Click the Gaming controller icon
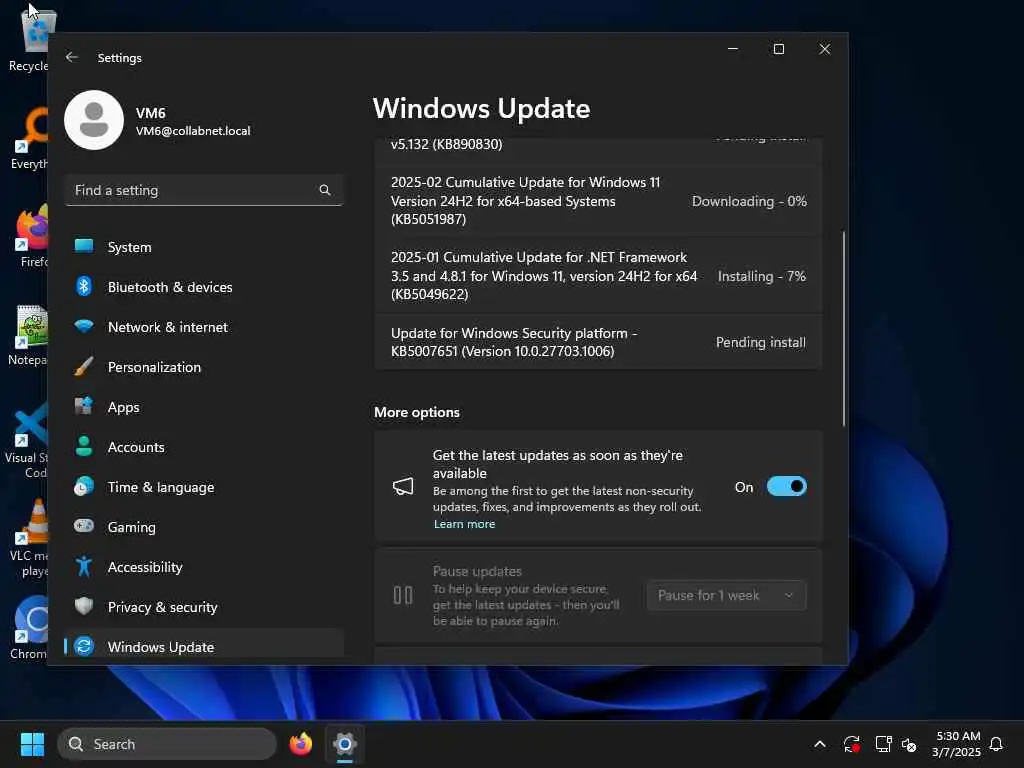This screenshot has height=768, width=1024. coord(84,526)
